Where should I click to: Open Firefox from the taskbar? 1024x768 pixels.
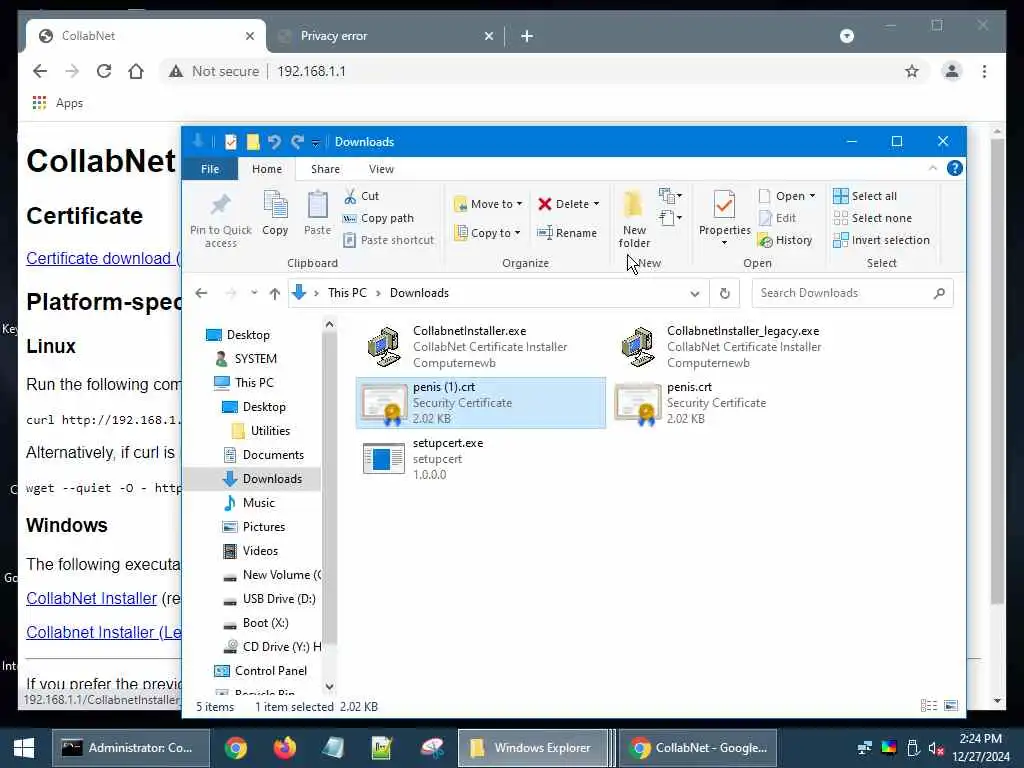pos(285,748)
